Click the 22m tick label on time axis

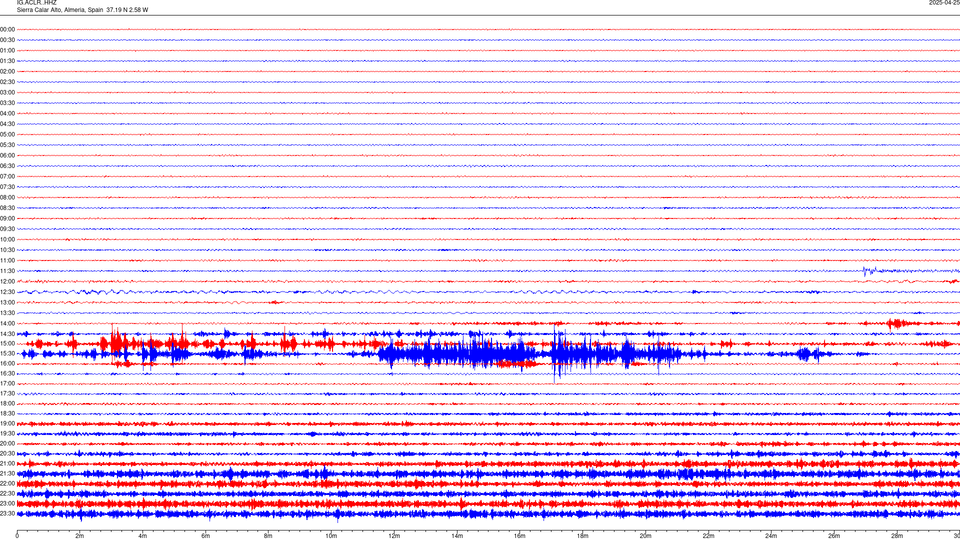pyautogui.click(x=708, y=536)
